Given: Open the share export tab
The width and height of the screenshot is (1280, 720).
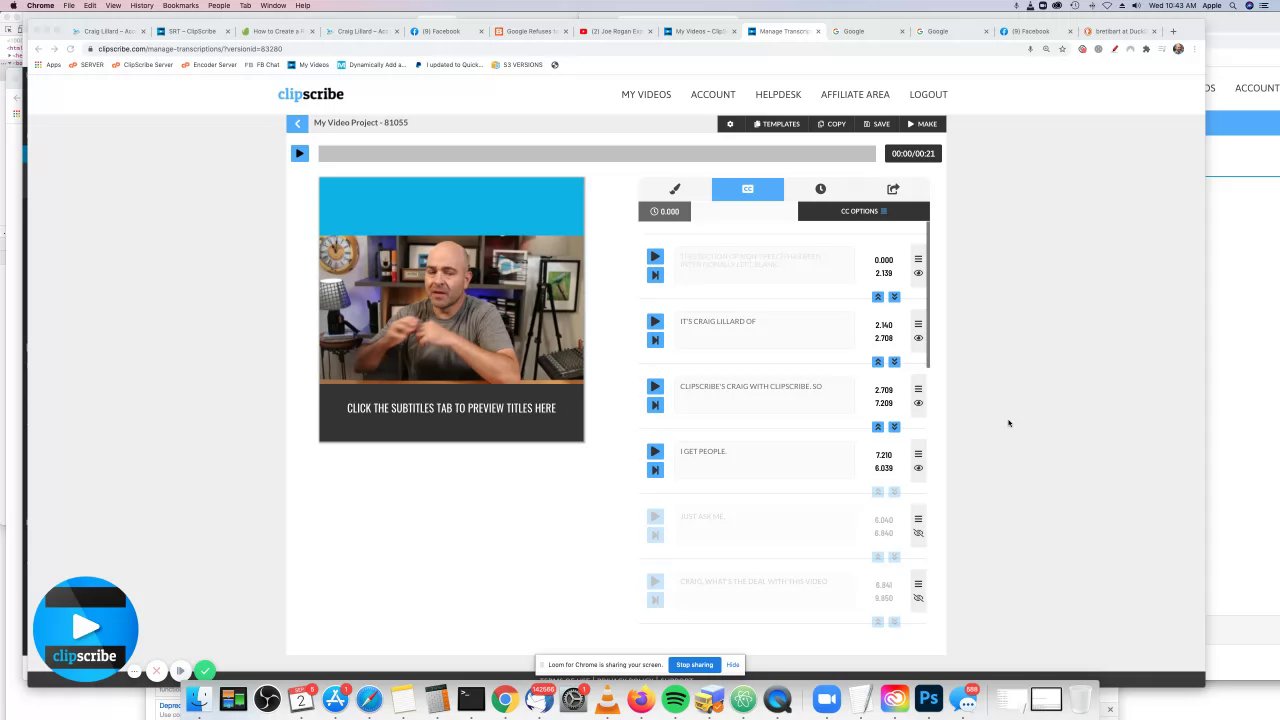Looking at the screenshot, I should (x=893, y=189).
